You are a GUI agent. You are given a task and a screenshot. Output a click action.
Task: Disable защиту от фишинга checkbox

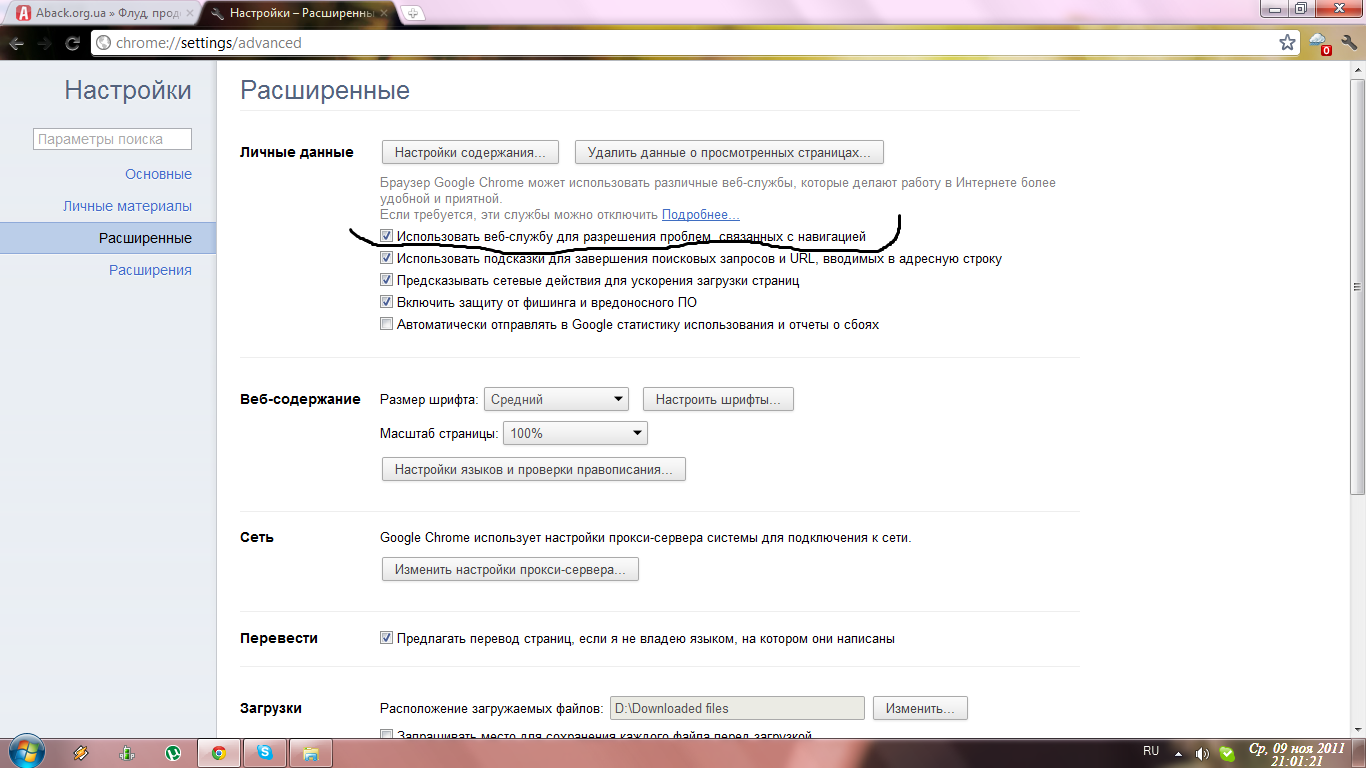pyautogui.click(x=387, y=303)
